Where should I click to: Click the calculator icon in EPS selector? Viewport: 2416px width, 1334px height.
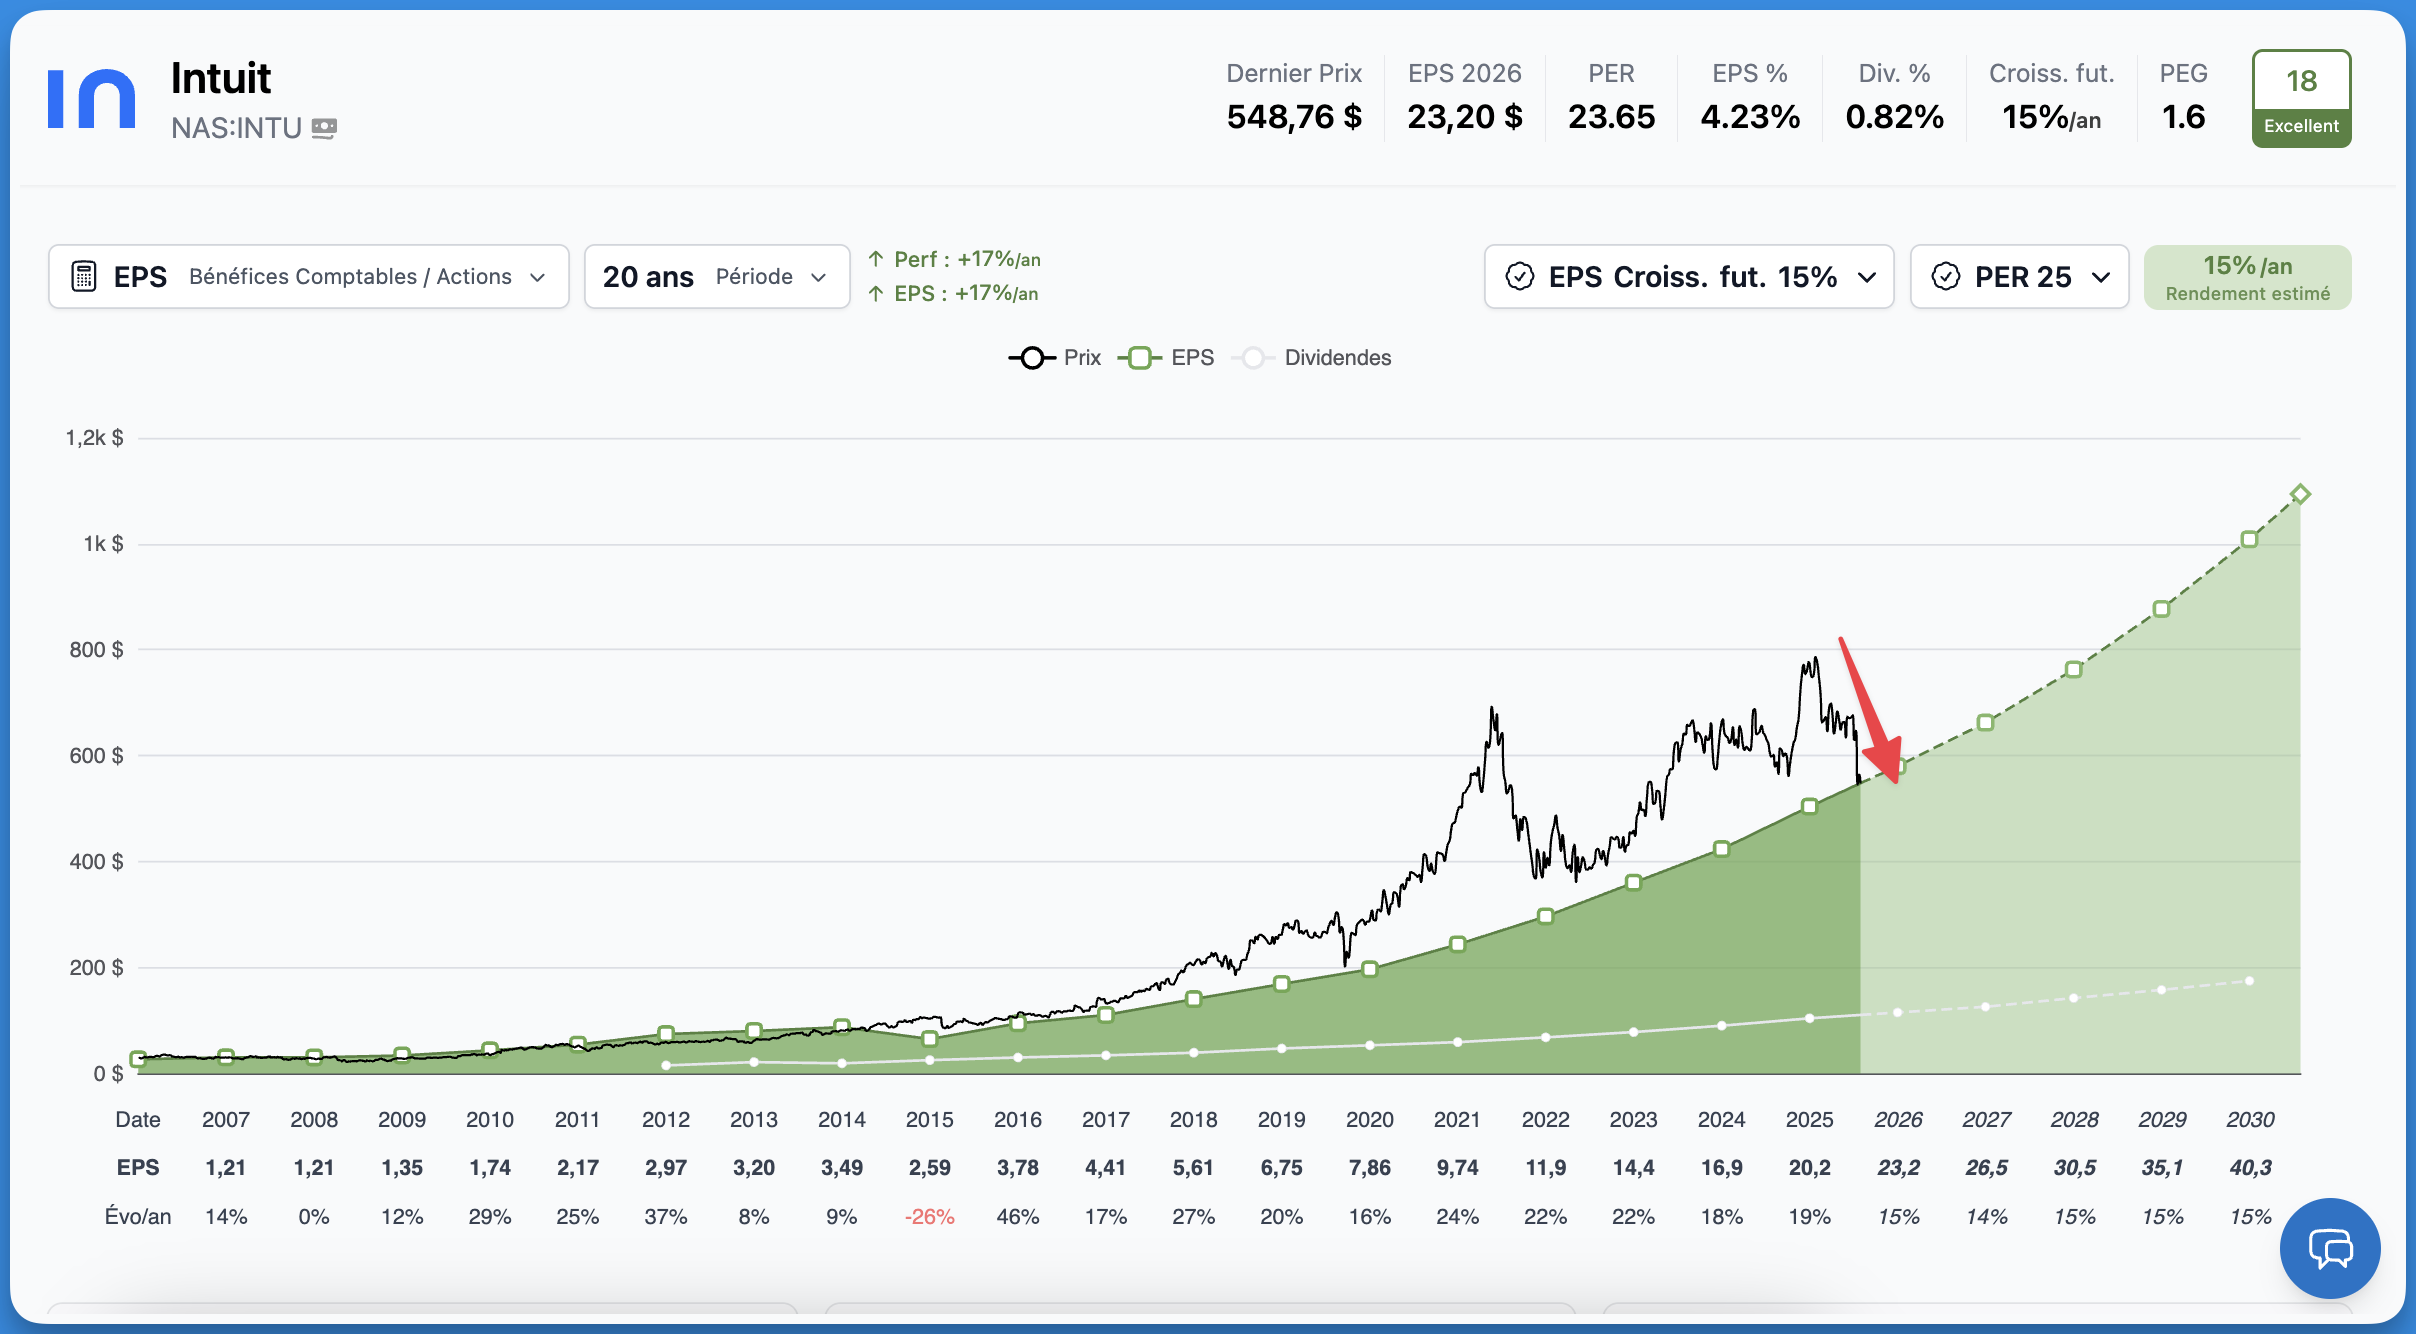pos(84,277)
